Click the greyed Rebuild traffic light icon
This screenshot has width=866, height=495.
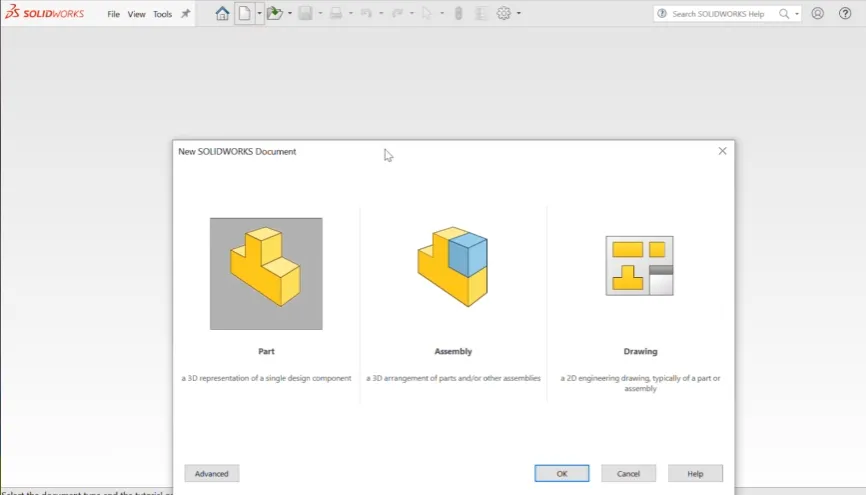tap(458, 13)
